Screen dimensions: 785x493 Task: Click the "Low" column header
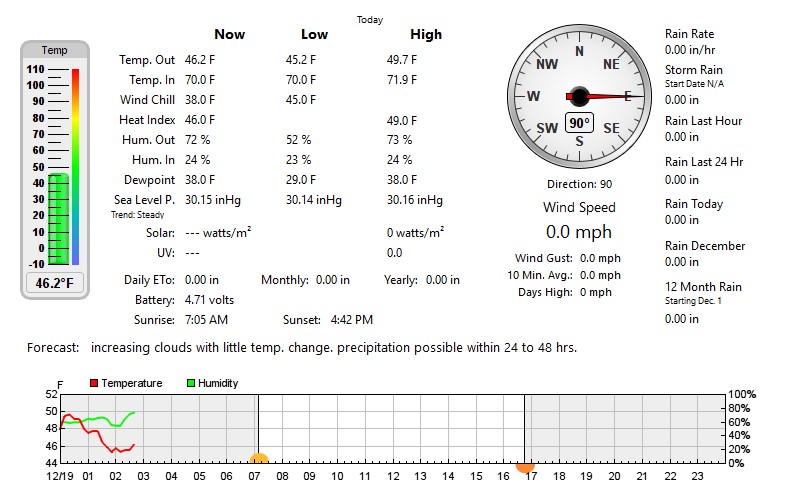[x=314, y=34]
